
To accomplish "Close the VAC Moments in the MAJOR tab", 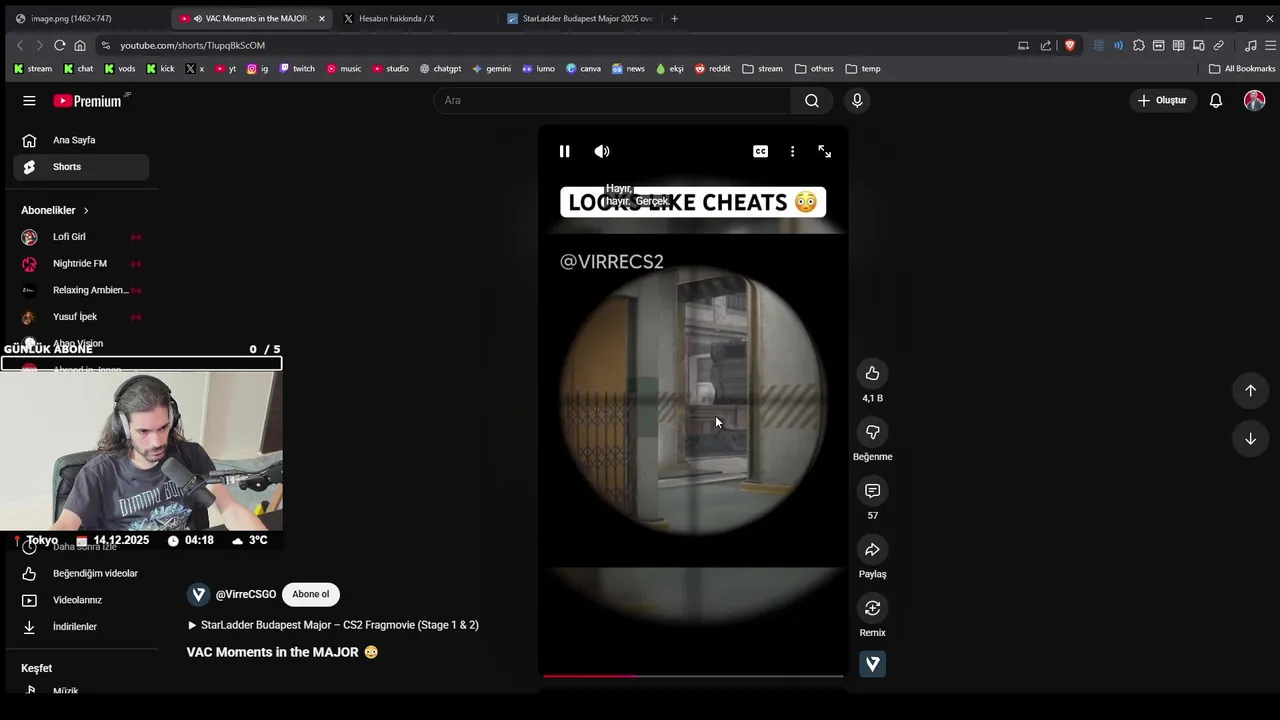I will click(322, 18).
